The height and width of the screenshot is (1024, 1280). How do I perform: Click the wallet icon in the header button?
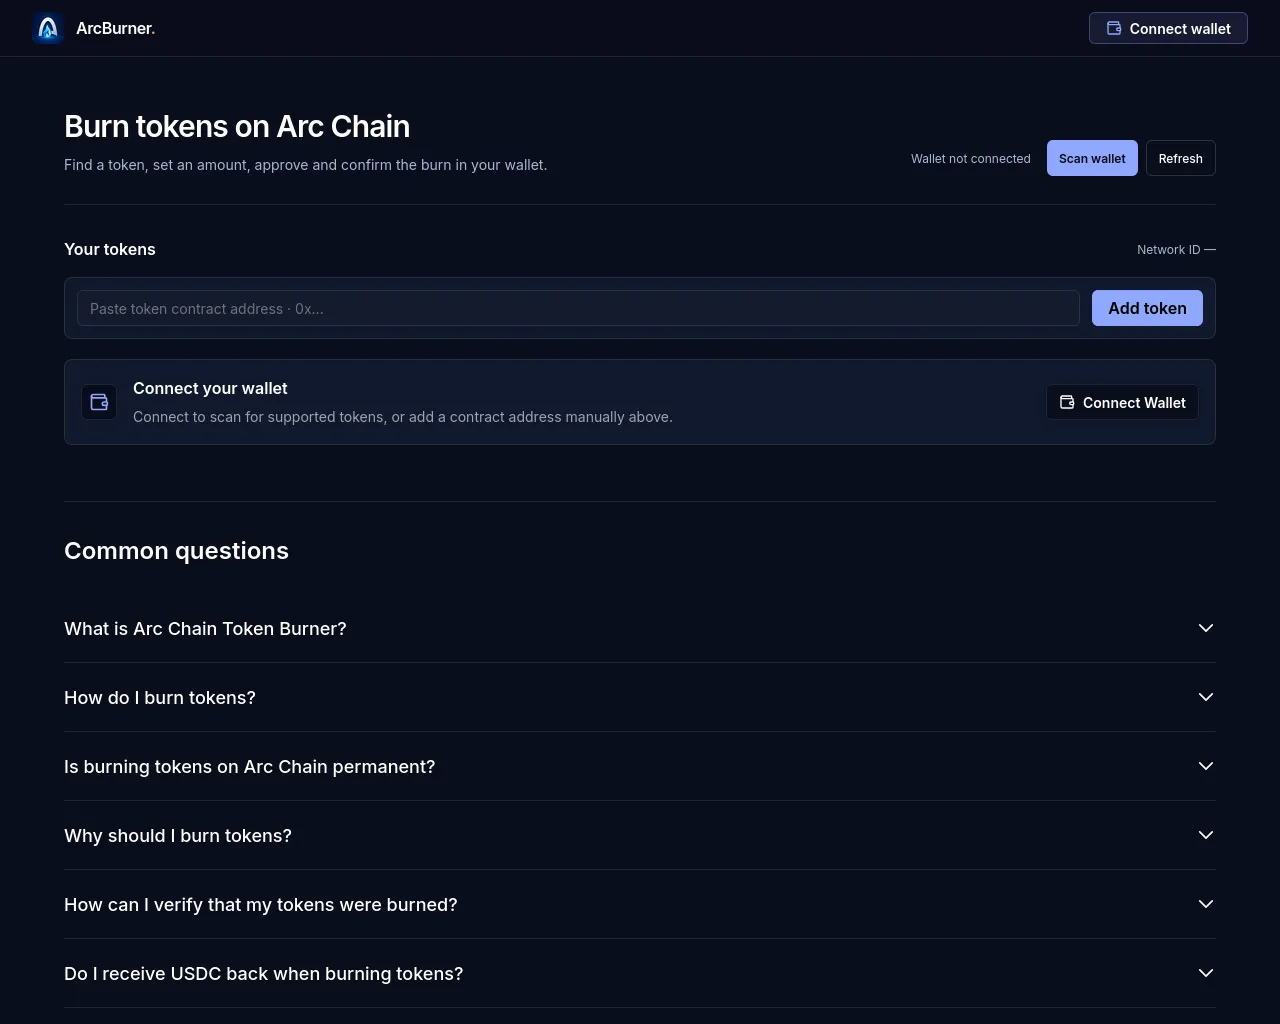click(x=1114, y=28)
